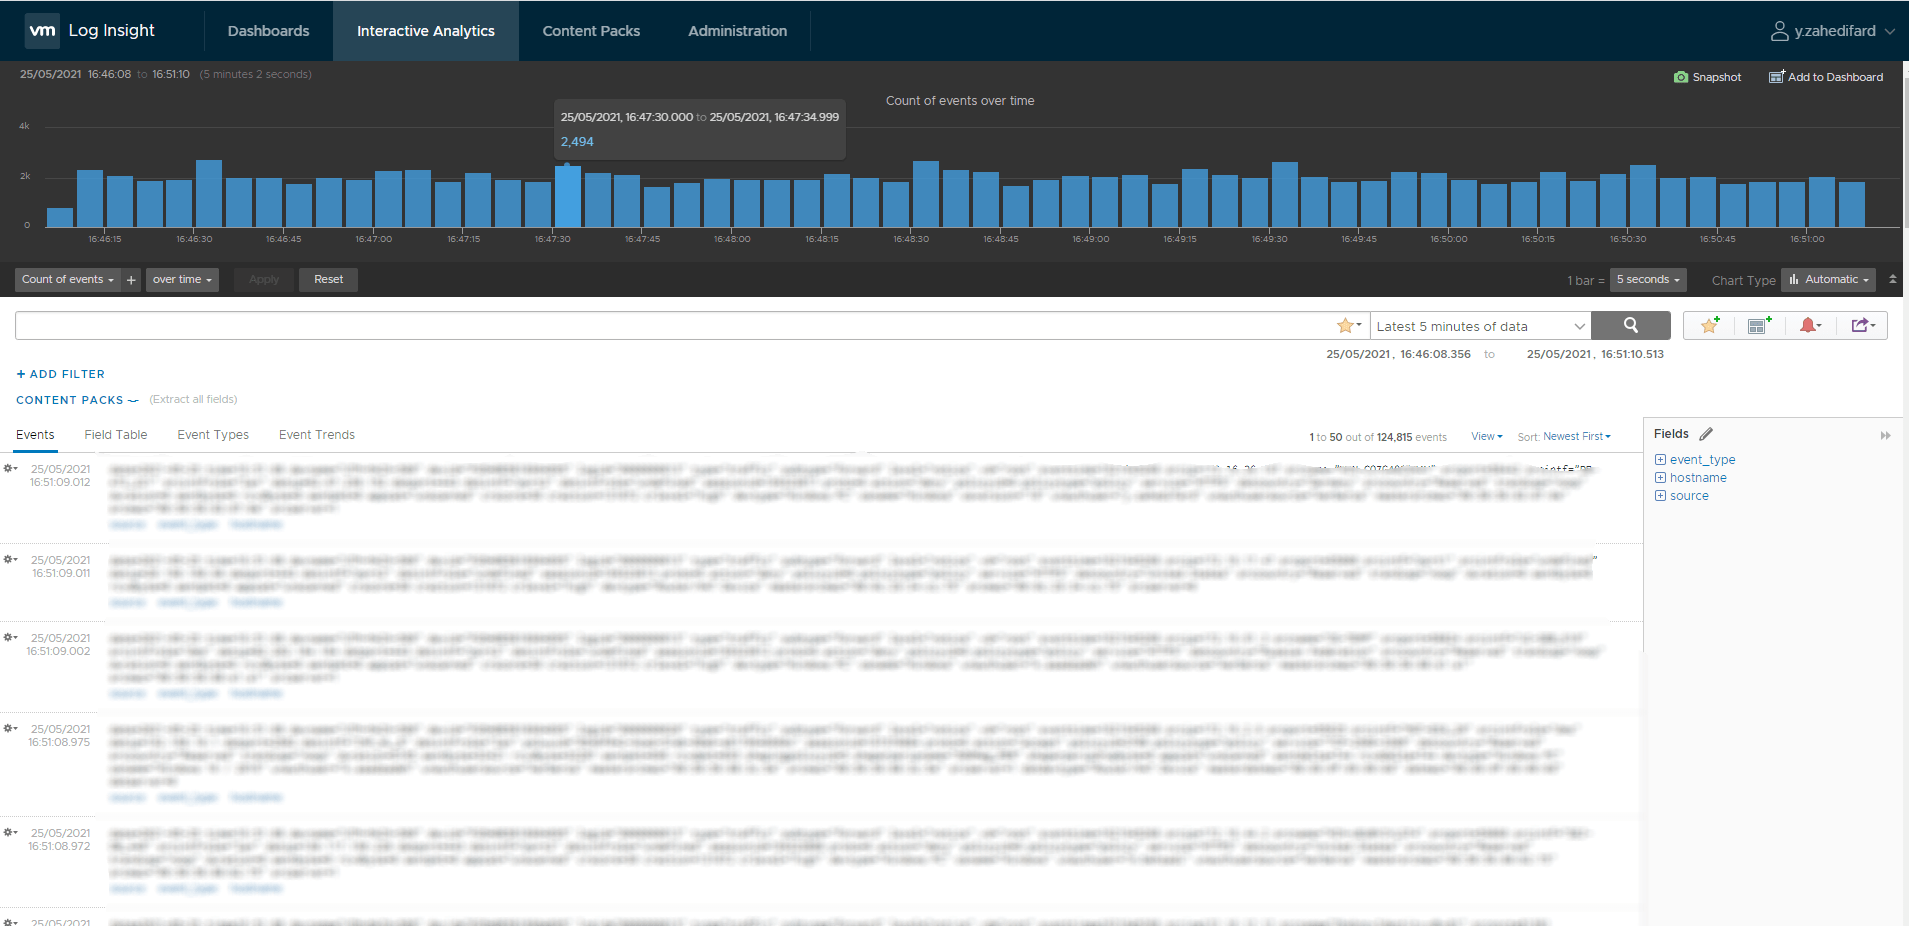Take a Snapshot of the chart
Screen dimensions: 1909x926
tap(1707, 77)
